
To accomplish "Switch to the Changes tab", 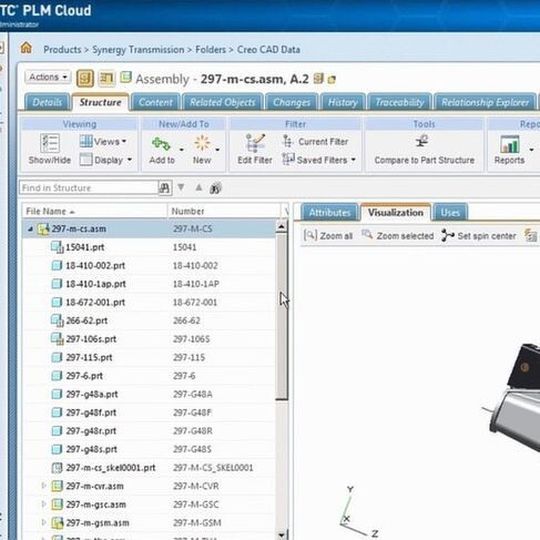I will [292, 102].
